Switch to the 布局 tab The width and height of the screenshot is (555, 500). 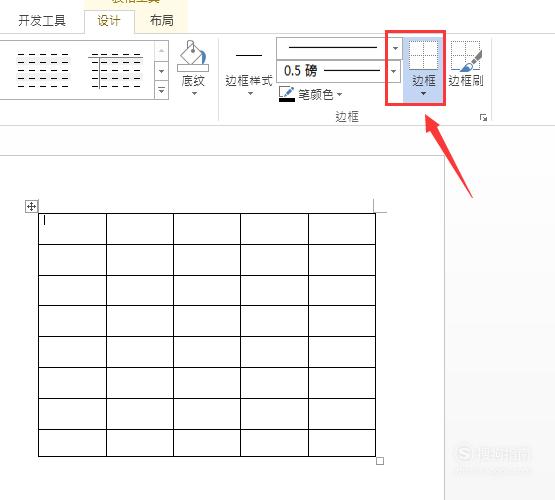pyautogui.click(x=161, y=21)
